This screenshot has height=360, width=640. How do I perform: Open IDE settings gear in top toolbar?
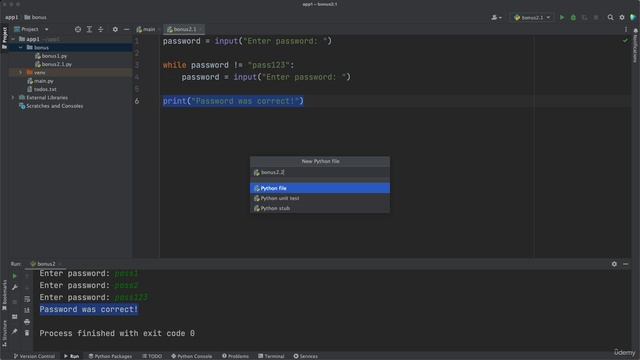point(622,18)
